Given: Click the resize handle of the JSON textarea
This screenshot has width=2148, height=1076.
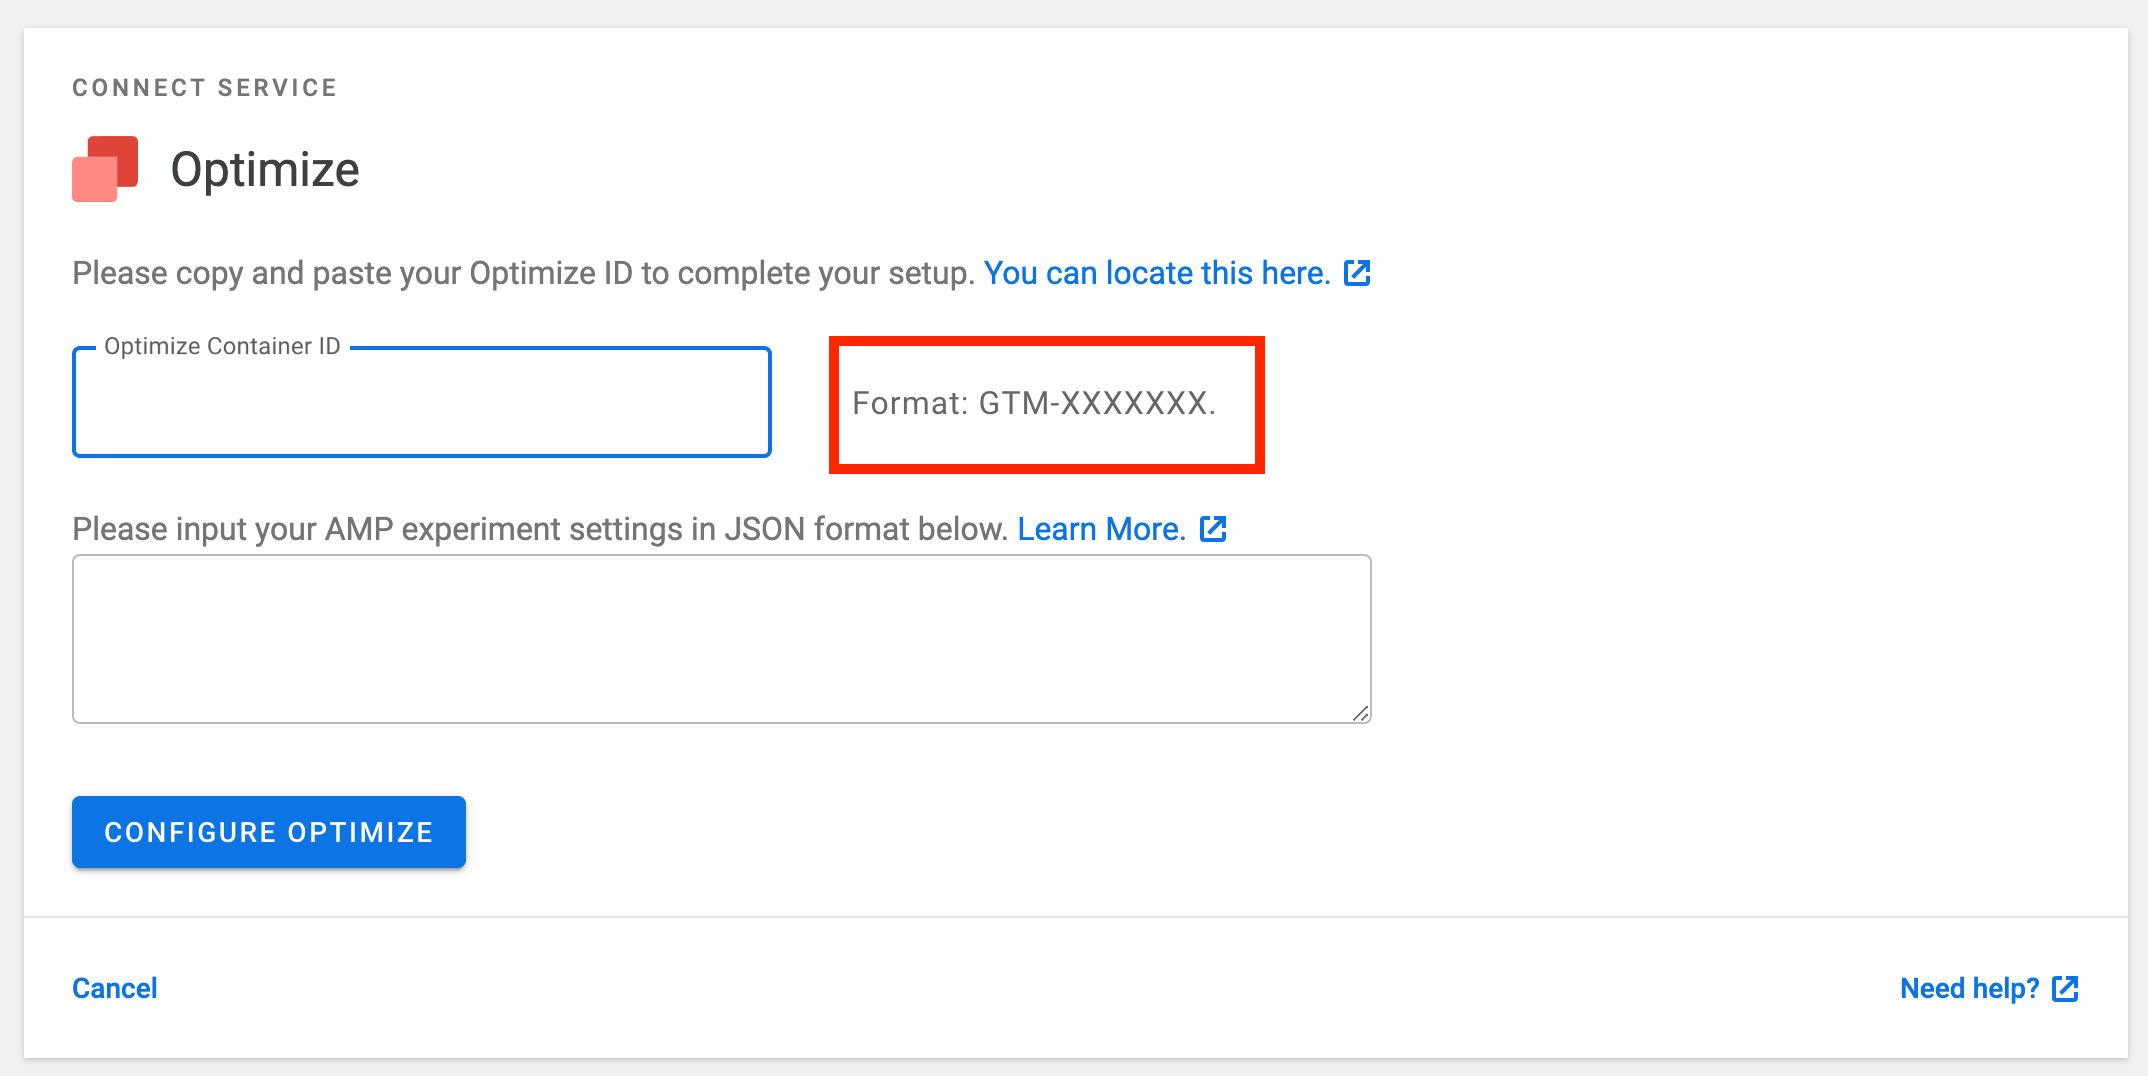Looking at the screenshot, I should [1361, 712].
